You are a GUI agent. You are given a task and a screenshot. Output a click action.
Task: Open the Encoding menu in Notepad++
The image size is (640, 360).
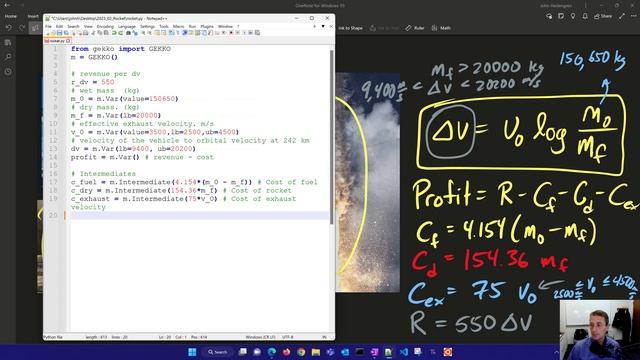pyautogui.click(x=105, y=27)
